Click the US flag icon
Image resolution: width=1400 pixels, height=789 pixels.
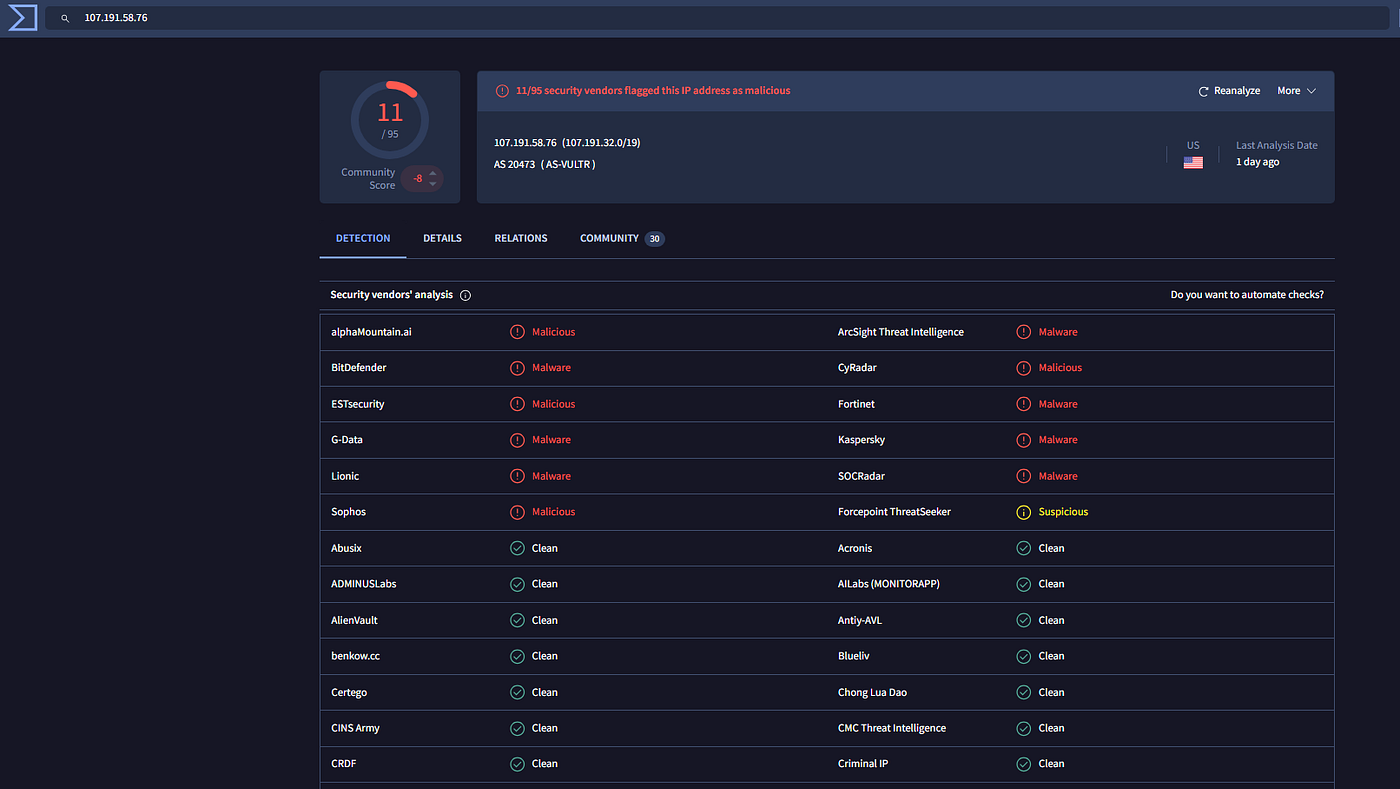(1193, 162)
